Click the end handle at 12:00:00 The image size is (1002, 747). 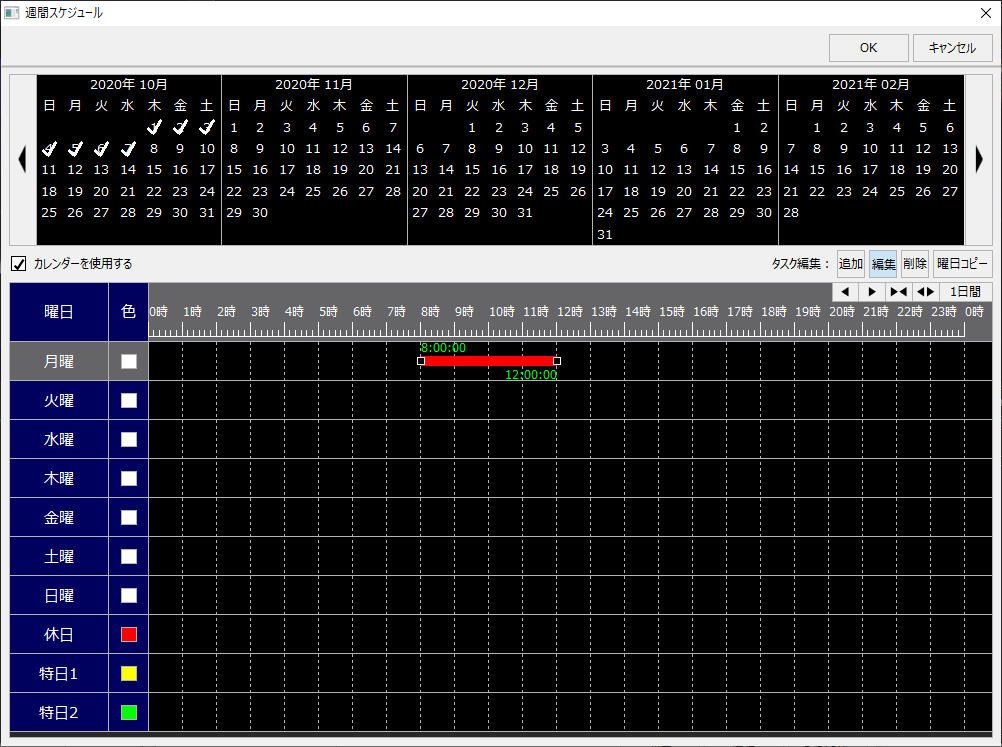(x=557, y=361)
